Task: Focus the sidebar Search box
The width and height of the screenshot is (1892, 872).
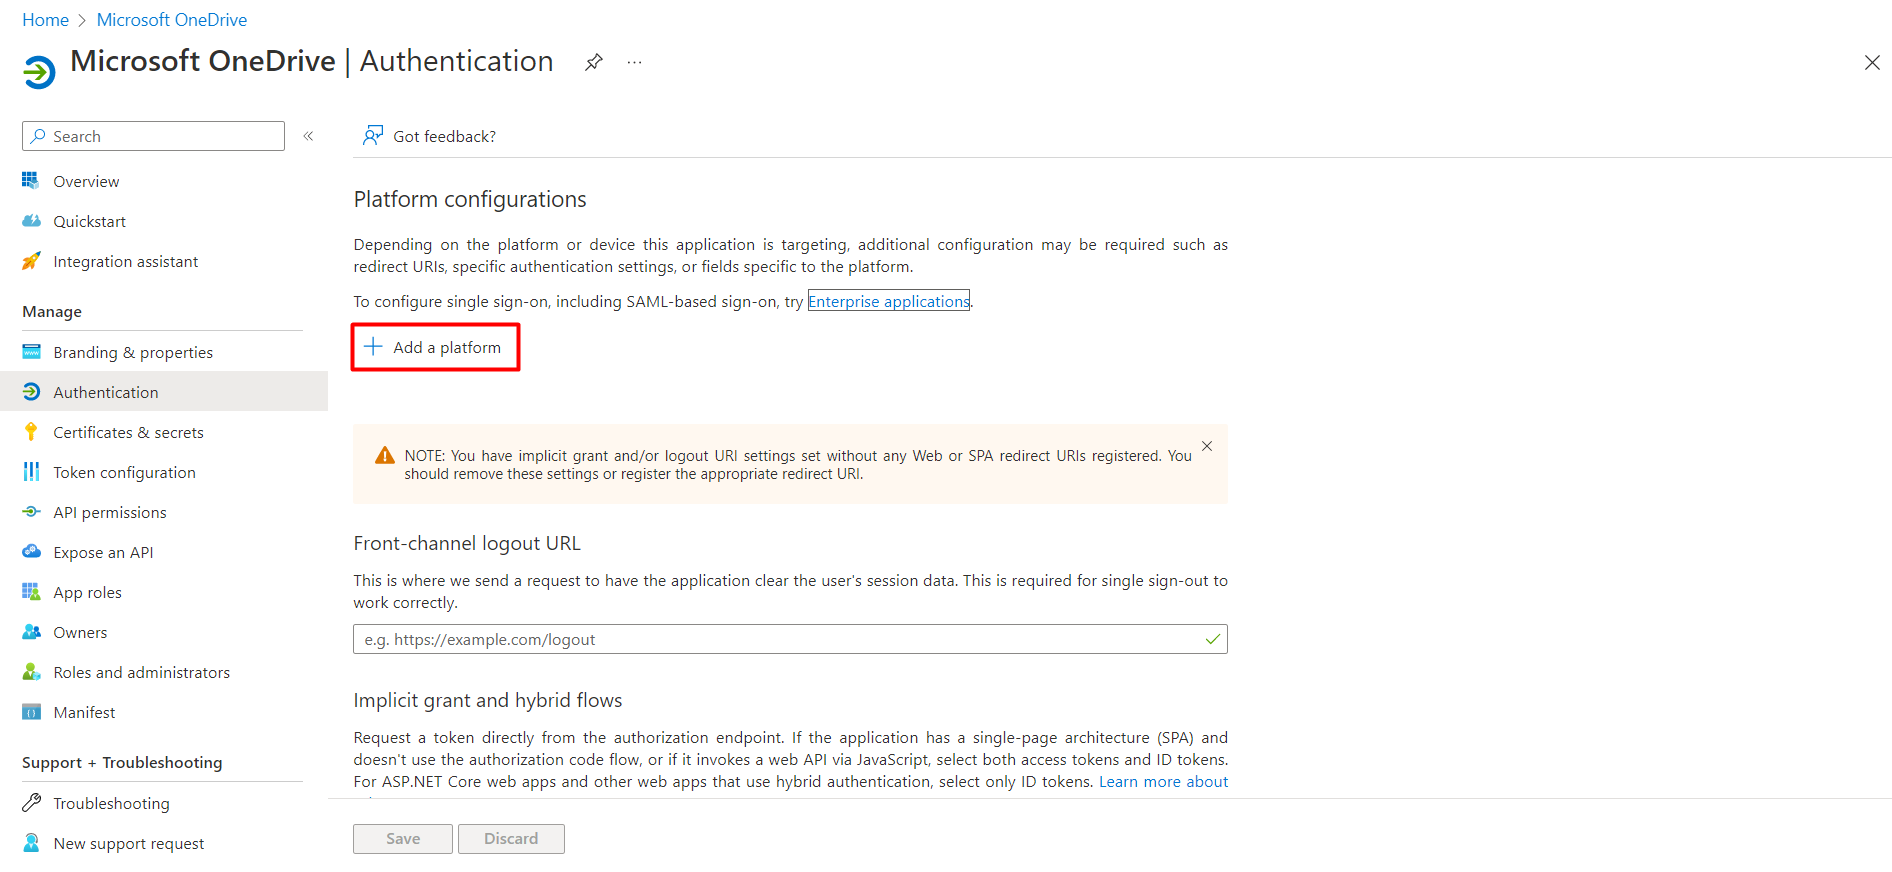Action: click(154, 136)
